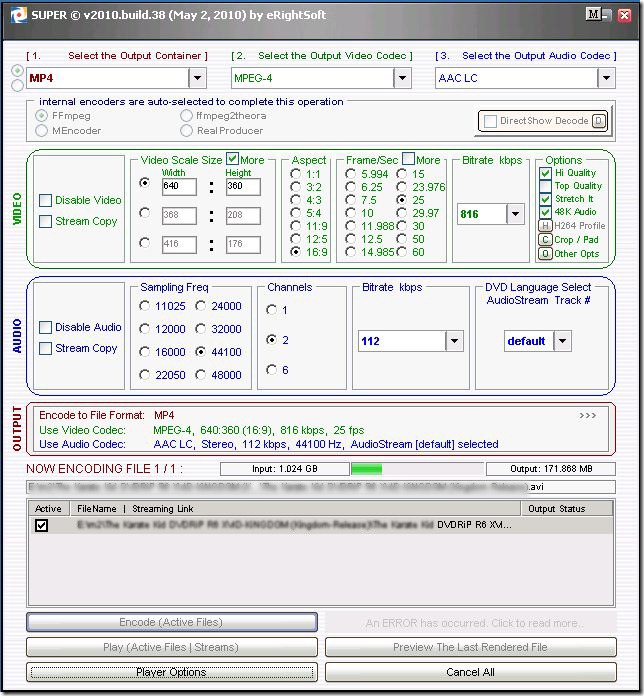
Task: Select the 368:208 video size radio
Action: tap(144, 213)
